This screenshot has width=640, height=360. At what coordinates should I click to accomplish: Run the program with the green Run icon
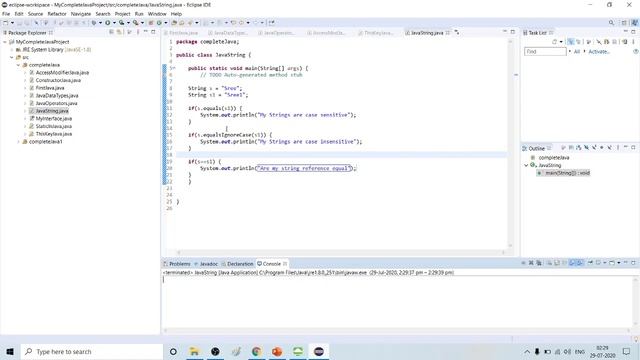[107, 23]
